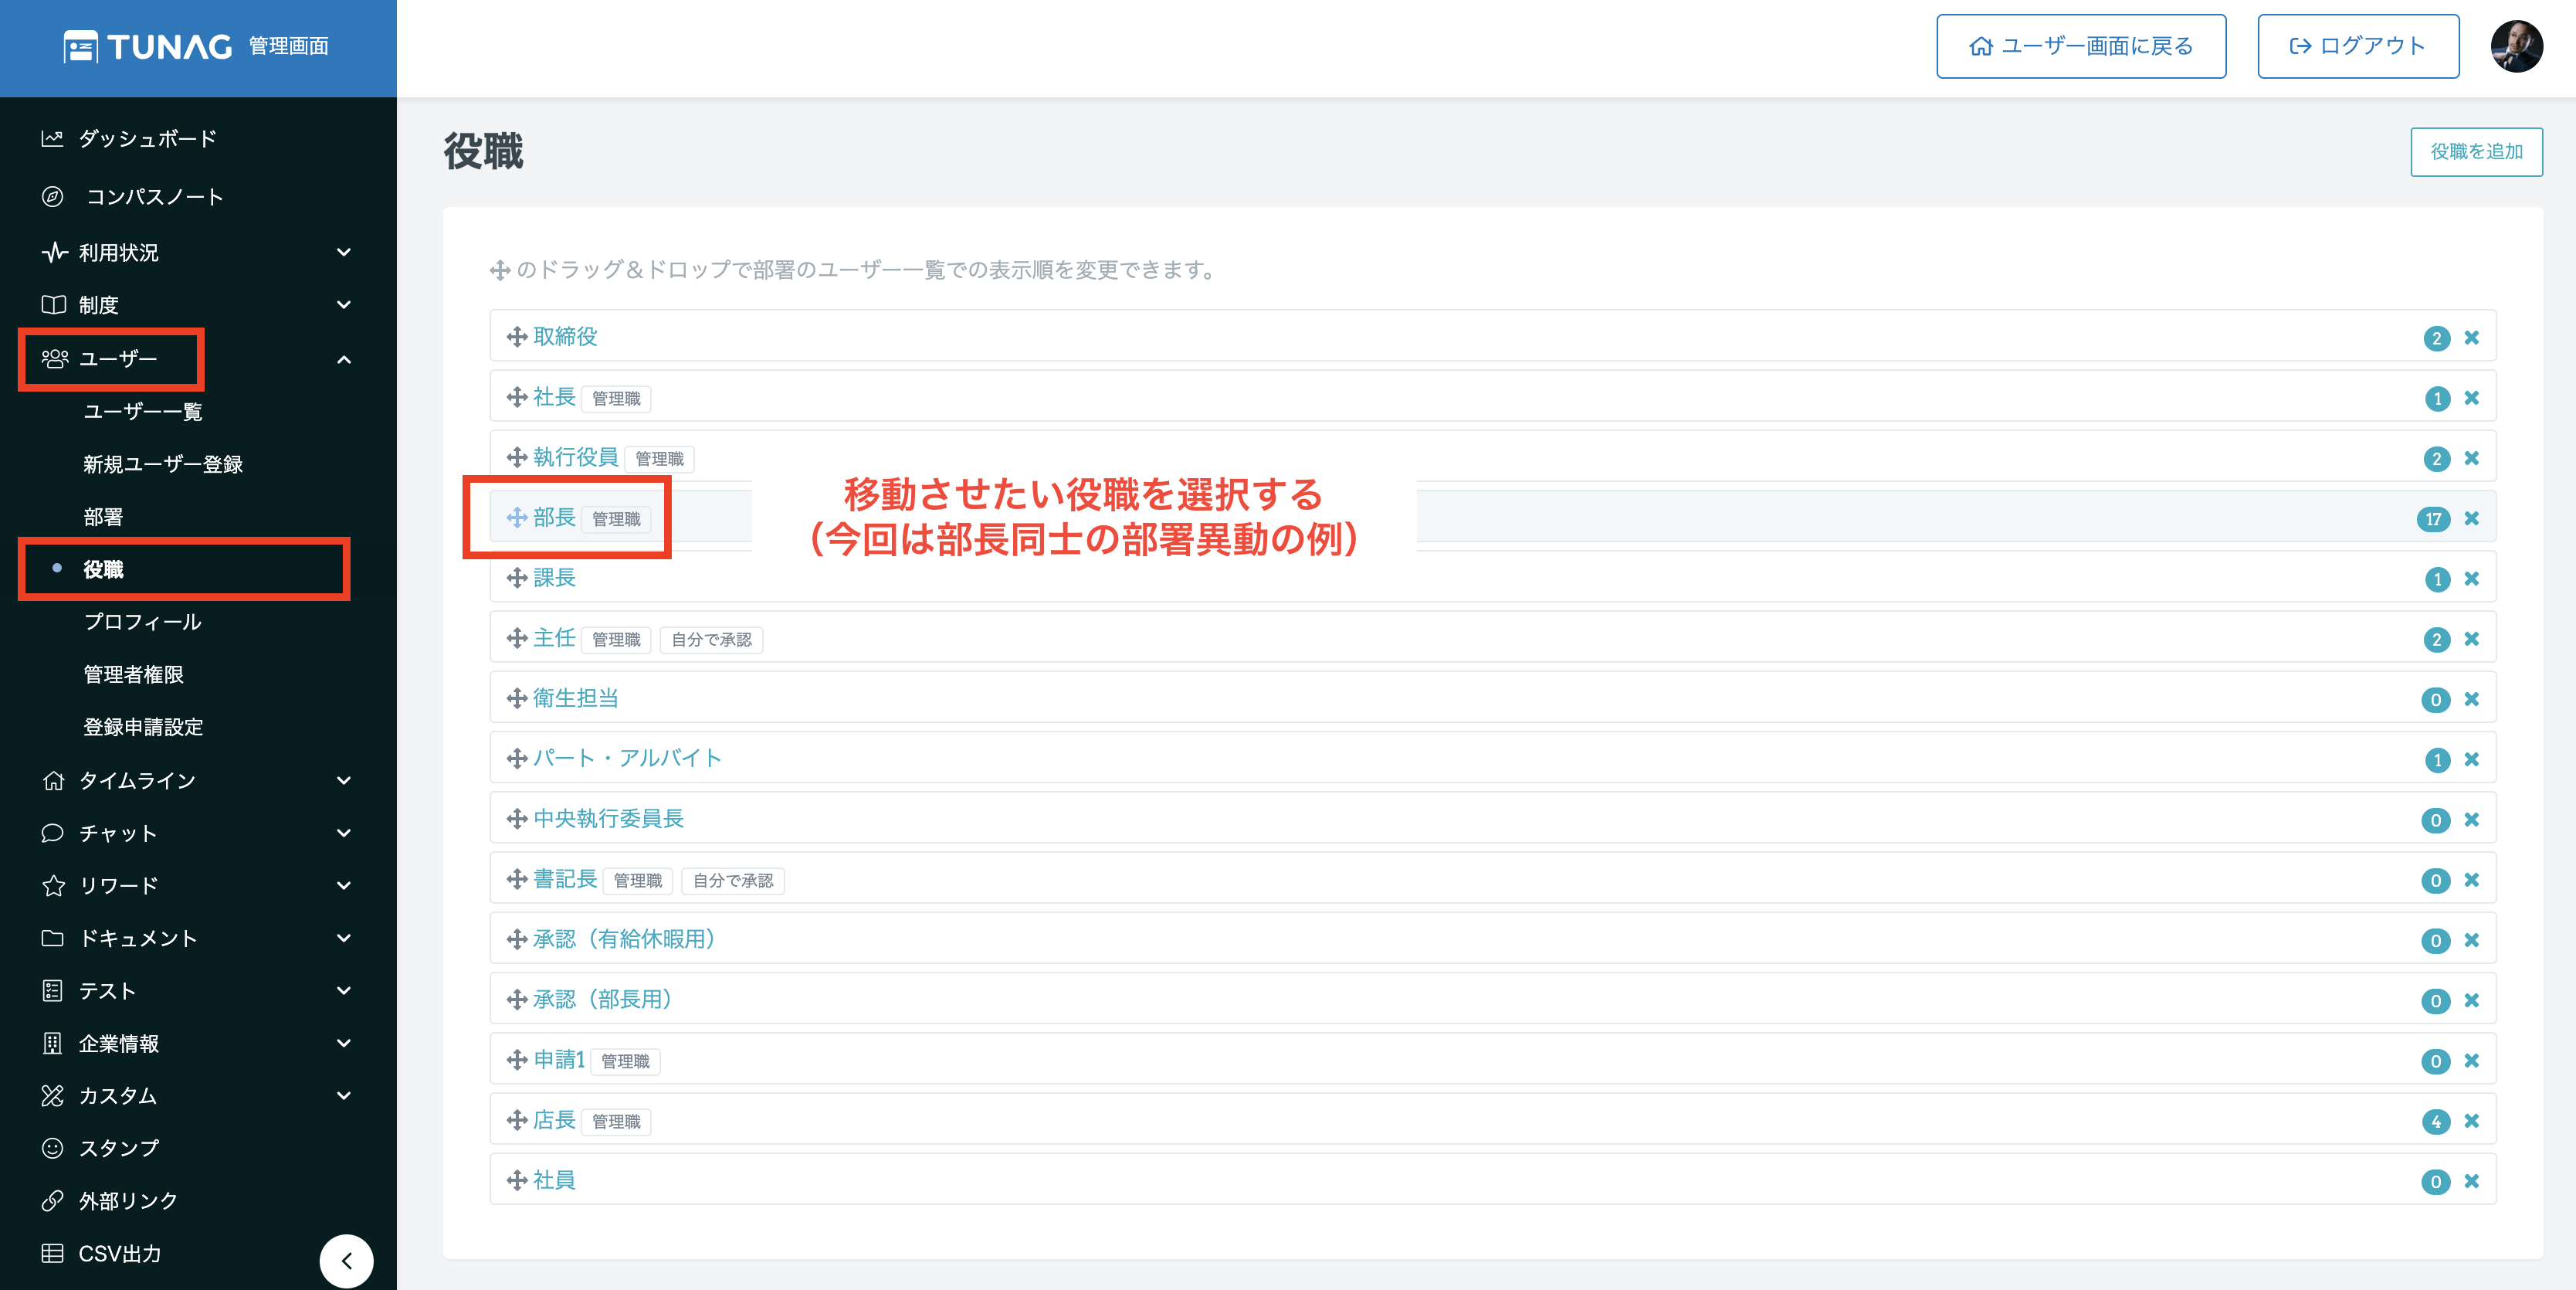This screenshot has width=2576, height=1290.
Task: Click the drag handle beside 執行役員
Action: tap(516, 458)
